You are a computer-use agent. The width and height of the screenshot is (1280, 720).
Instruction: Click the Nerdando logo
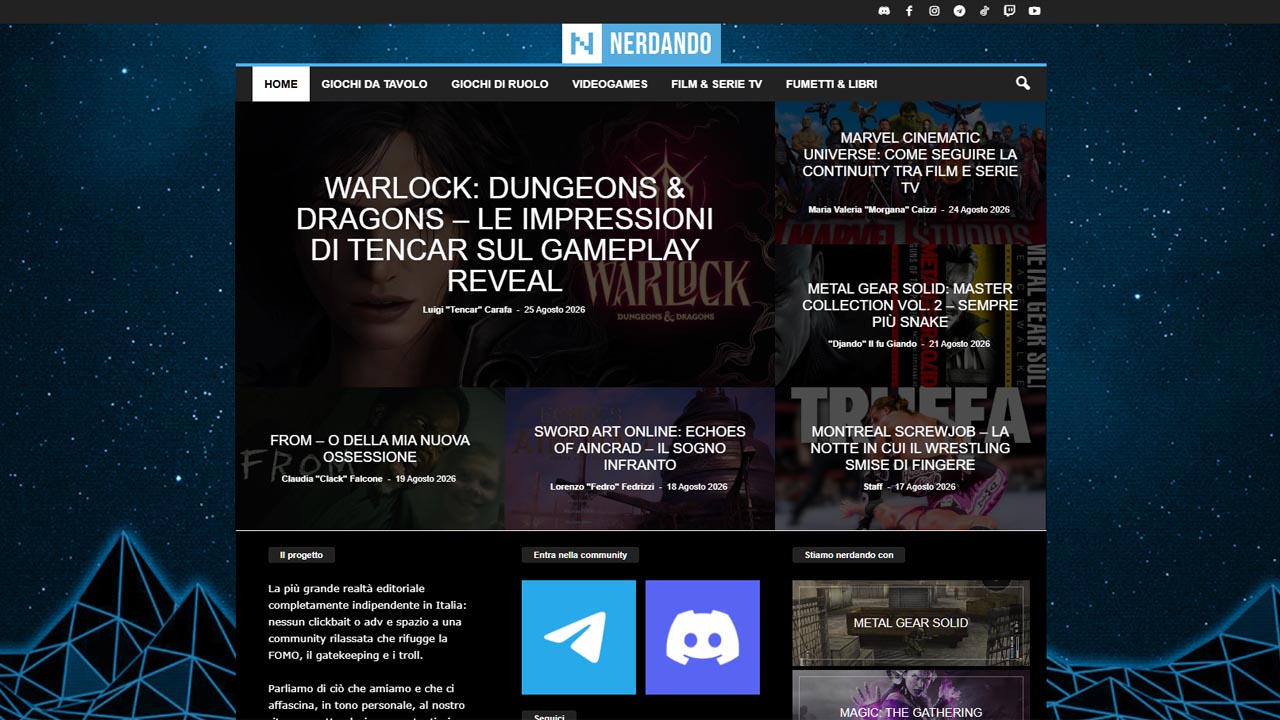coord(641,44)
